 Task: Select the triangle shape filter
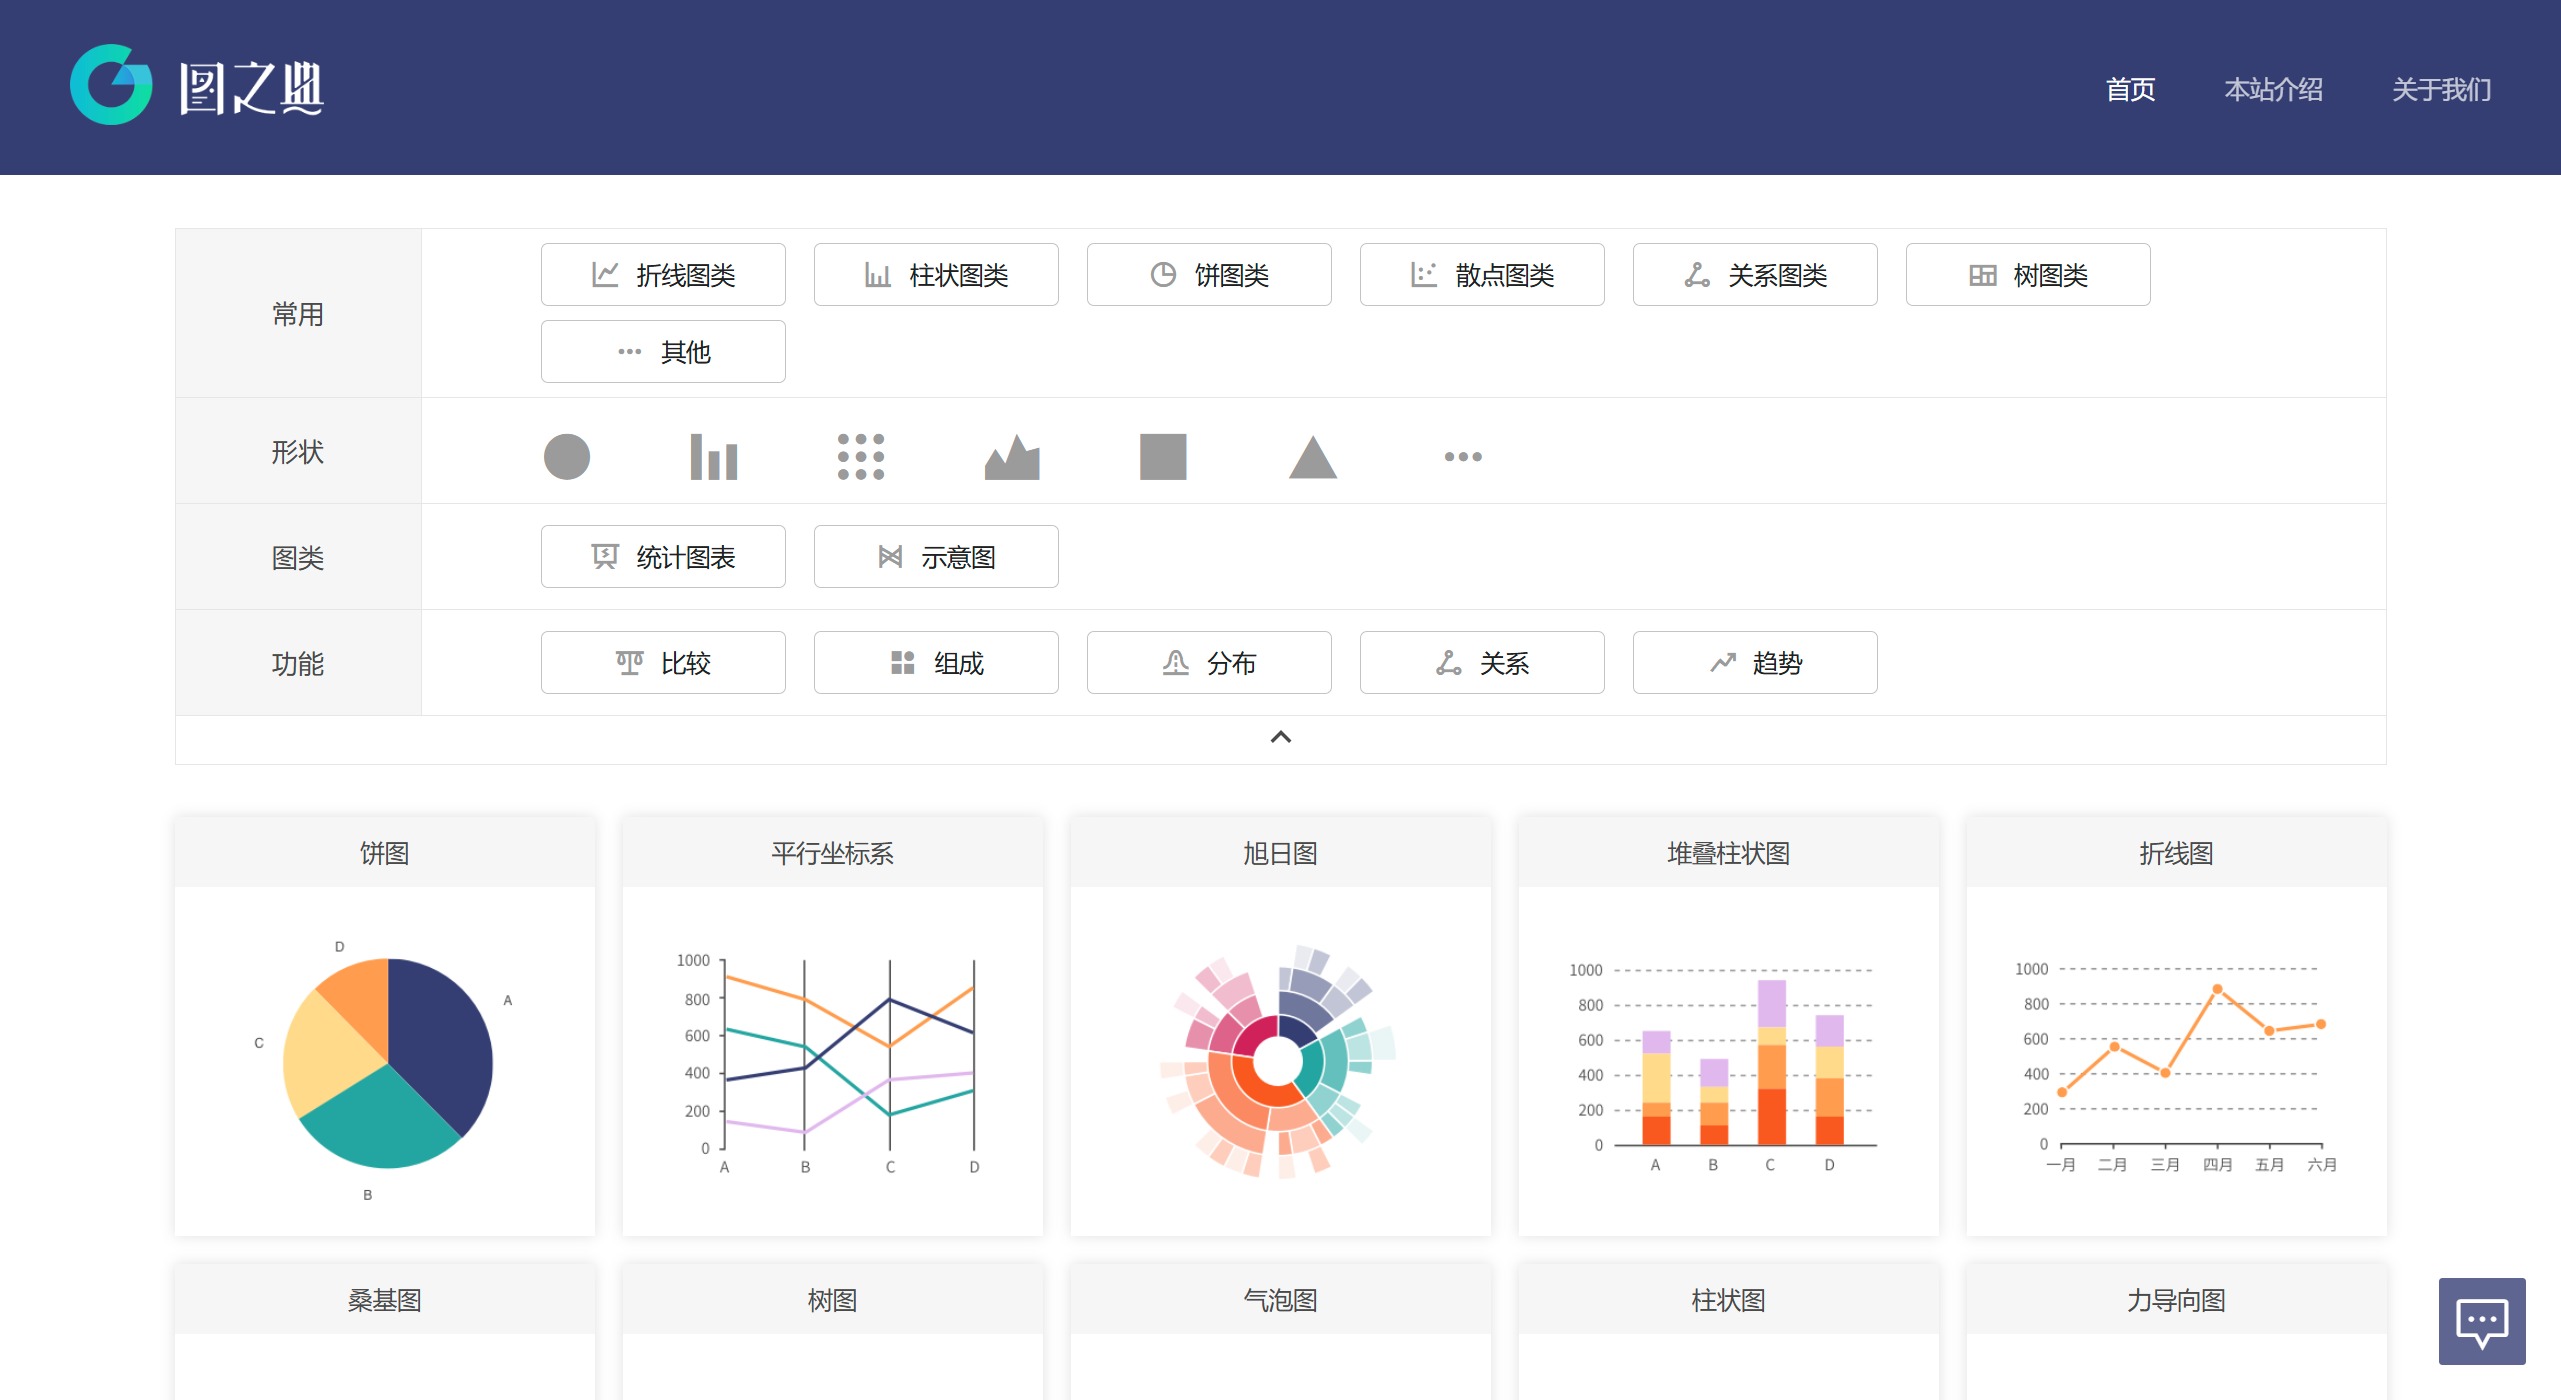point(1313,457)
